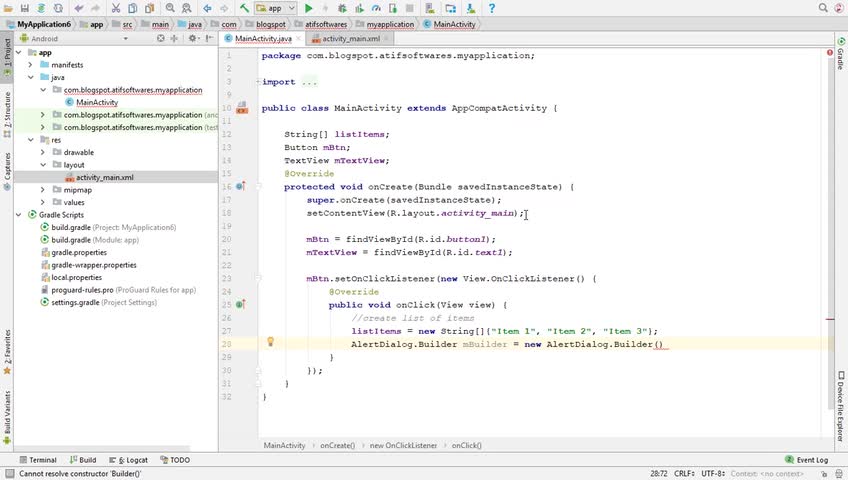The image size is (848, 480).
Task: Click the red error marker stripe
Action: click(830, 320)
